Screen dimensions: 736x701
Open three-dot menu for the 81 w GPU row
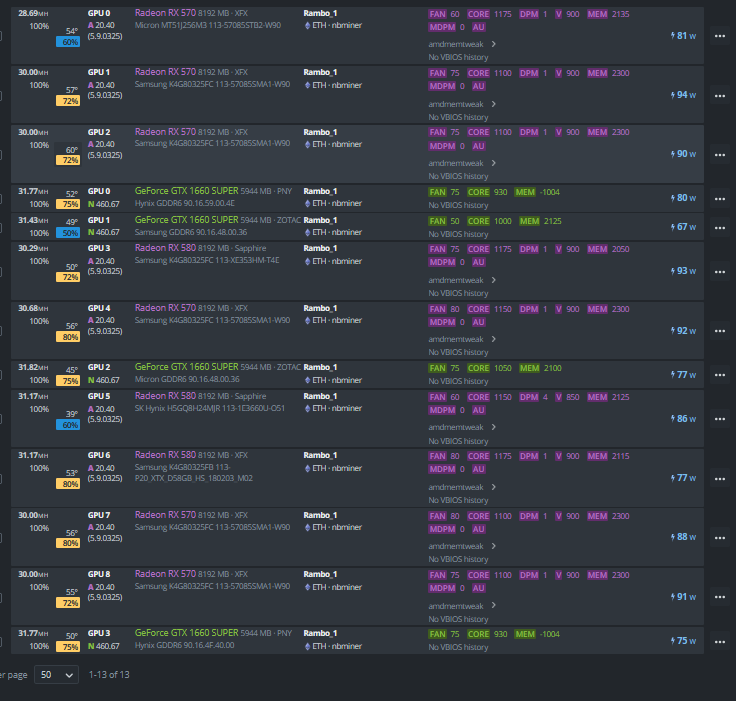tap(719, 36)
